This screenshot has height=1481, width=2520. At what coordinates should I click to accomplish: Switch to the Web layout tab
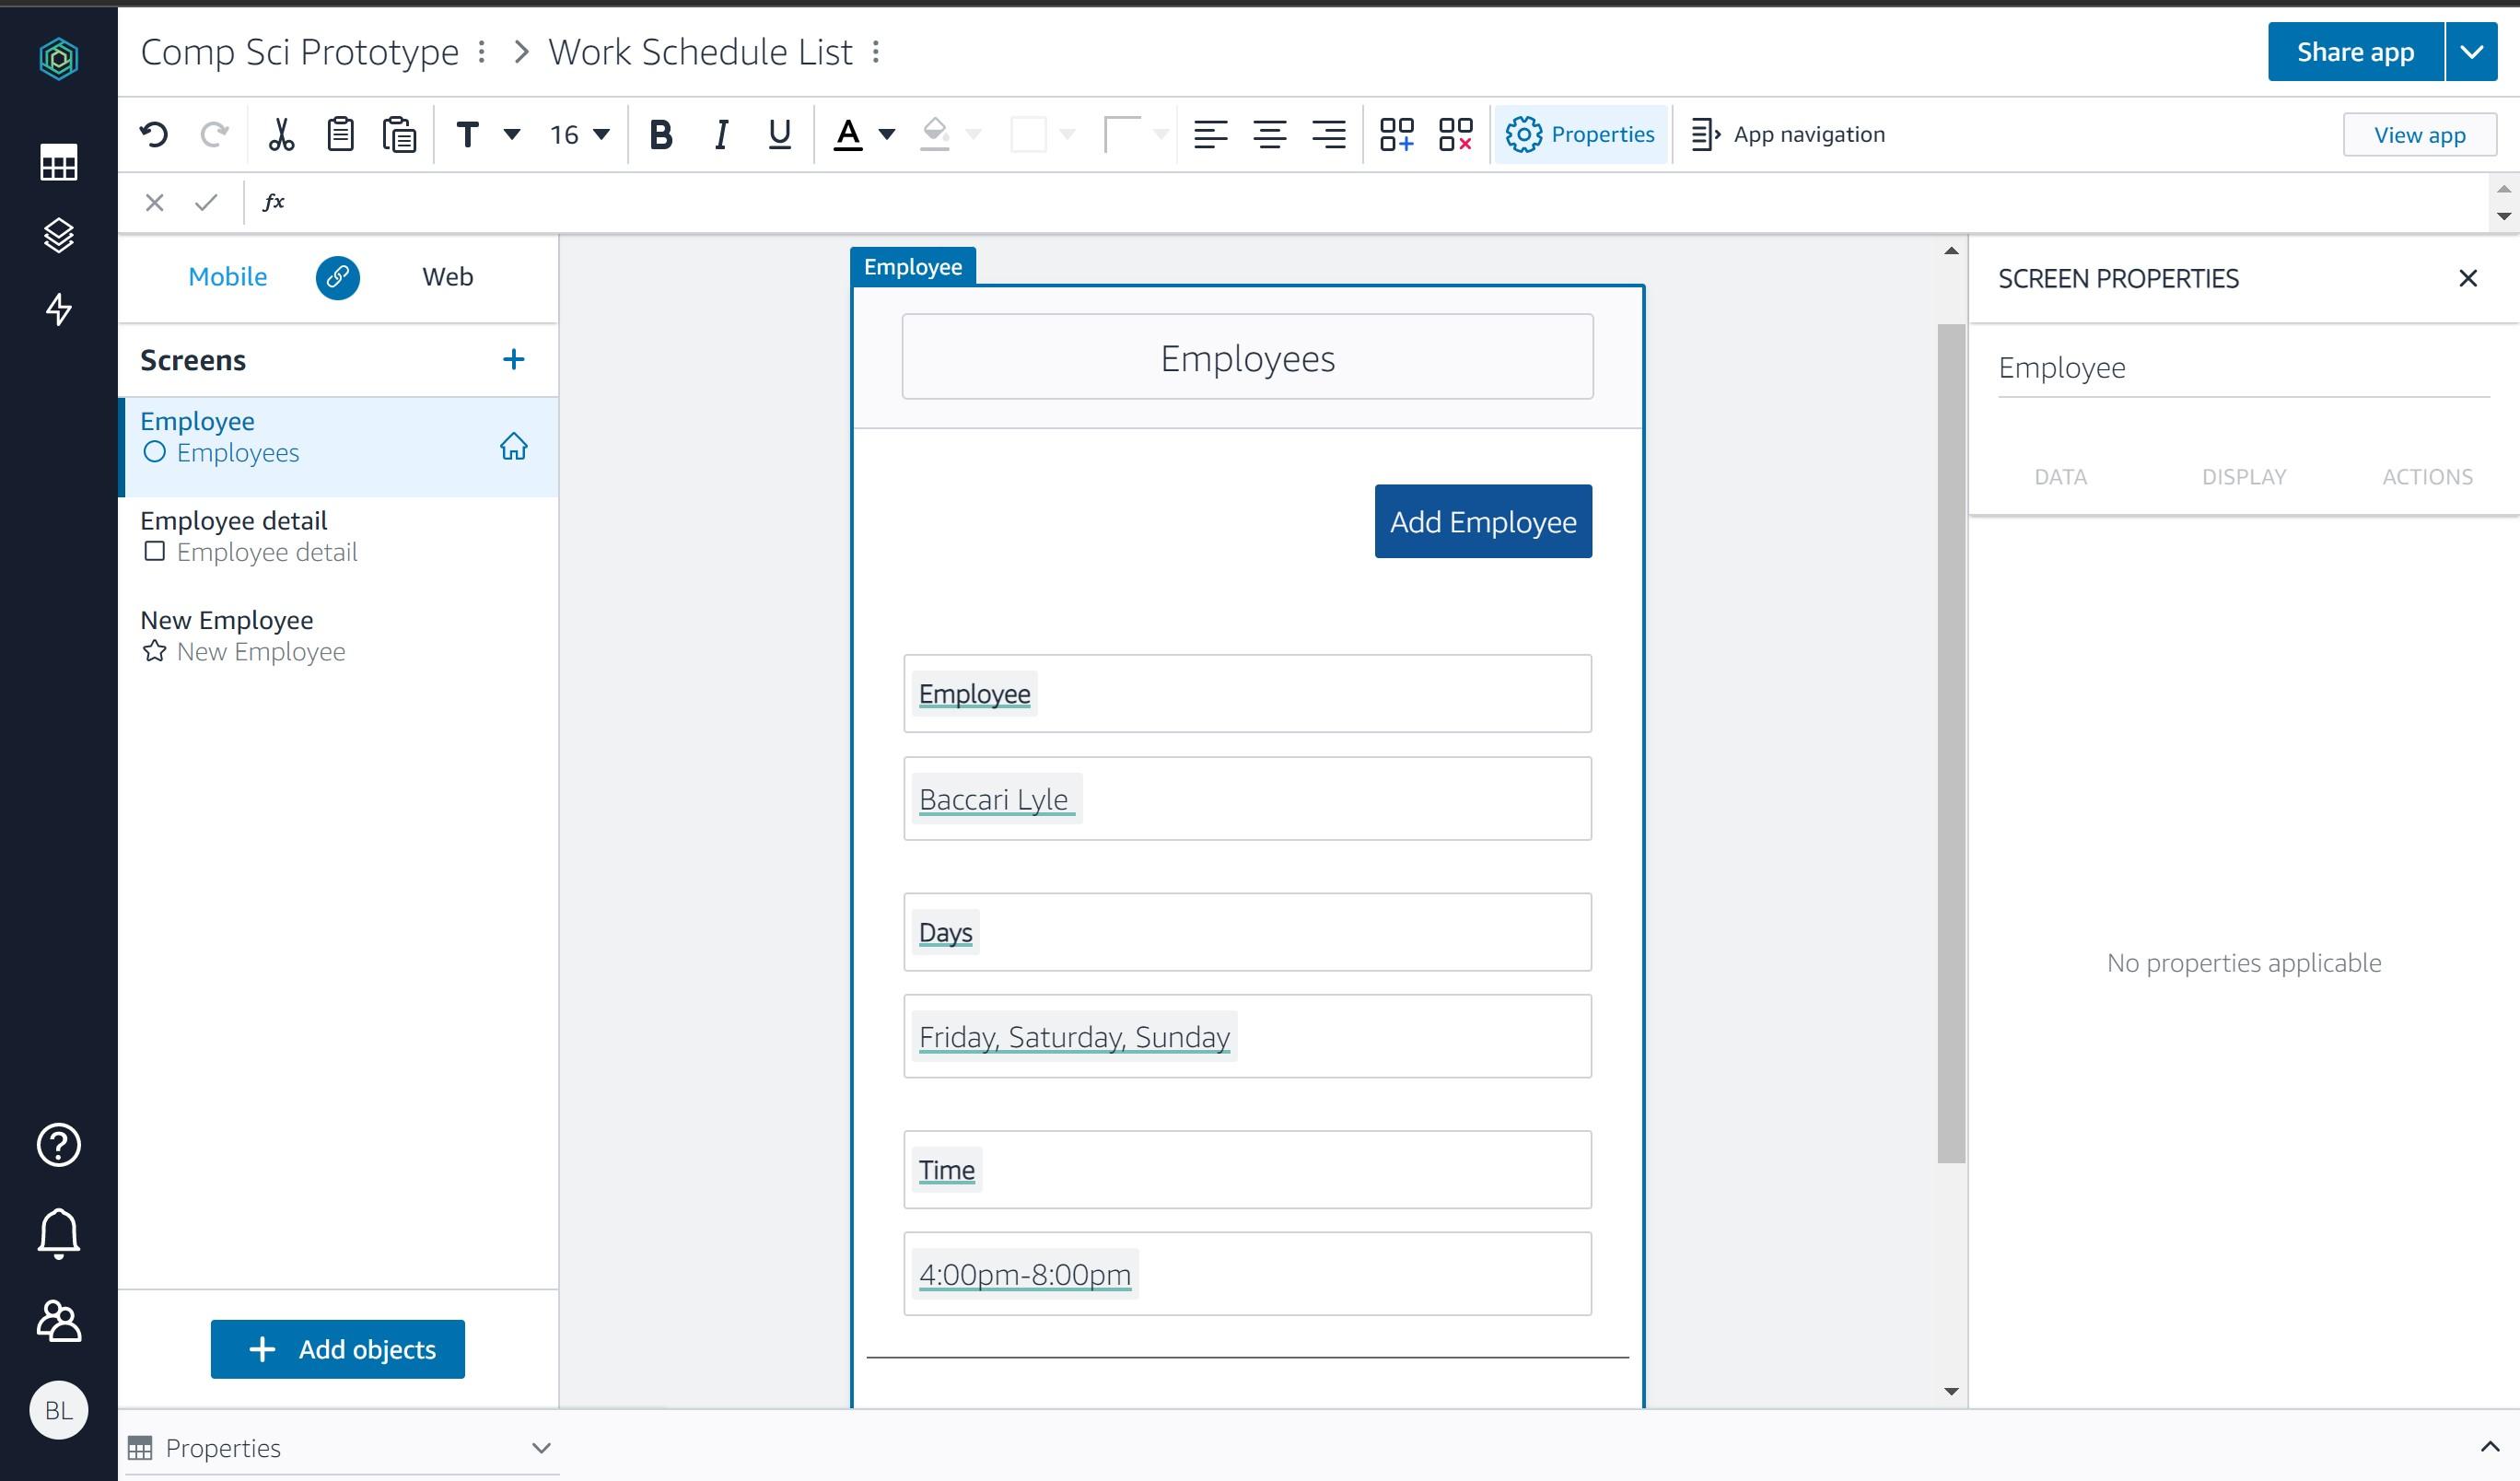coord(447,277)
